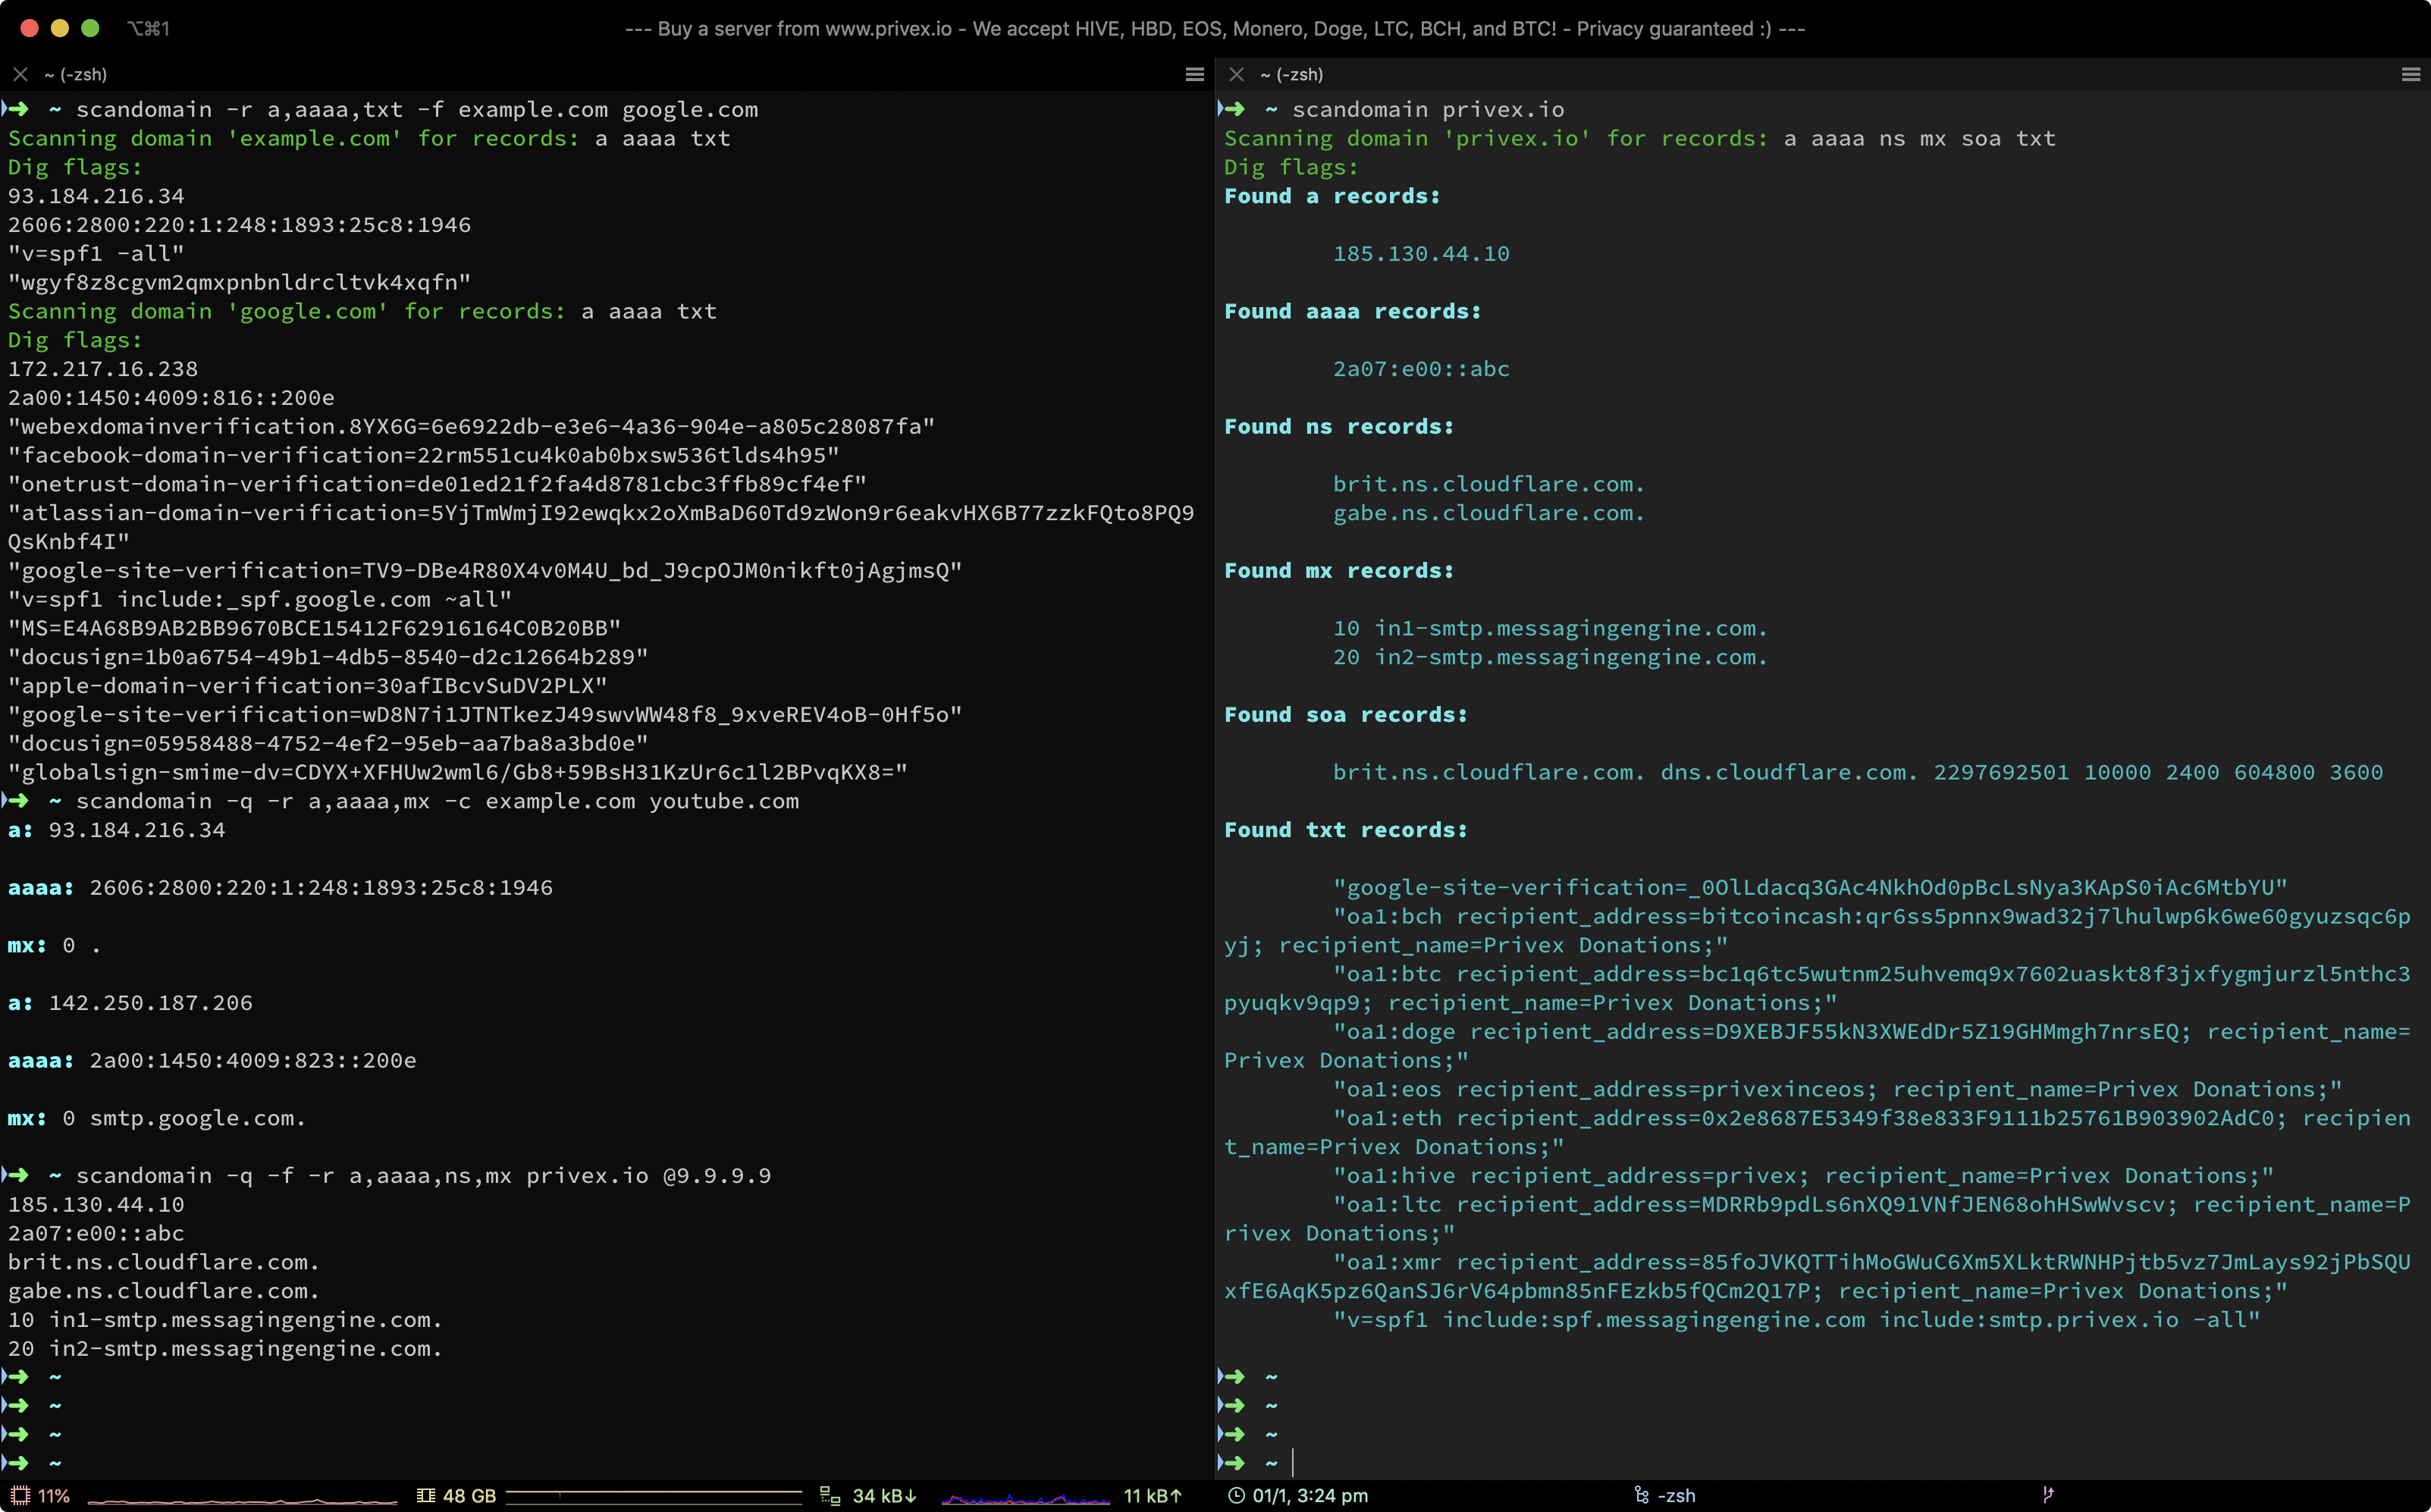Viewport: 2431px width, 1512px height.
Task: Click the CPU chip icon in status bar
Action: click(21, 1496)
